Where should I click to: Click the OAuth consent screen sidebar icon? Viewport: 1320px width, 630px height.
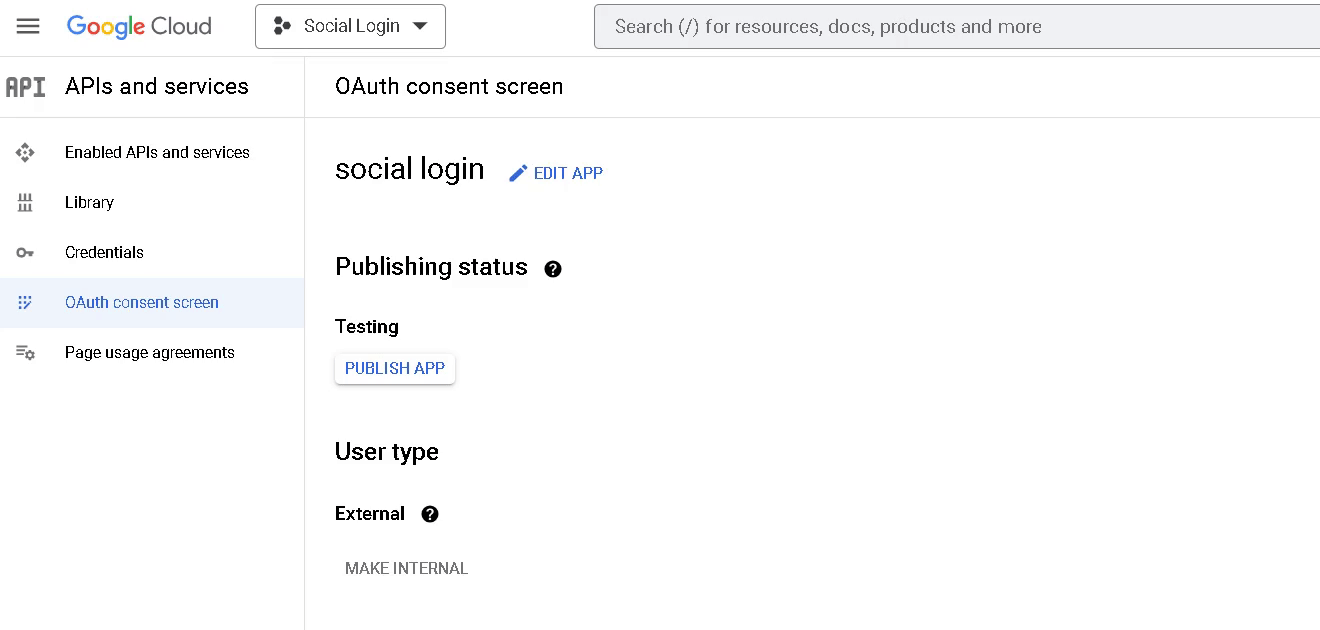point(25,302)
